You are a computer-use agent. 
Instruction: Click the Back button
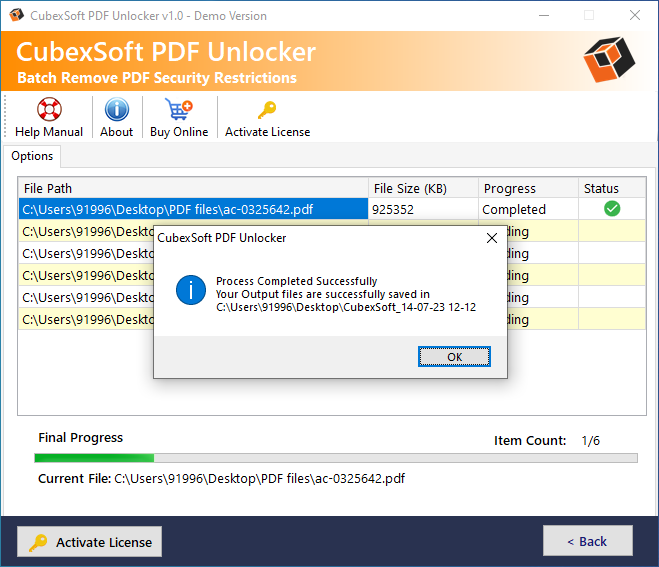coord(587,541)
